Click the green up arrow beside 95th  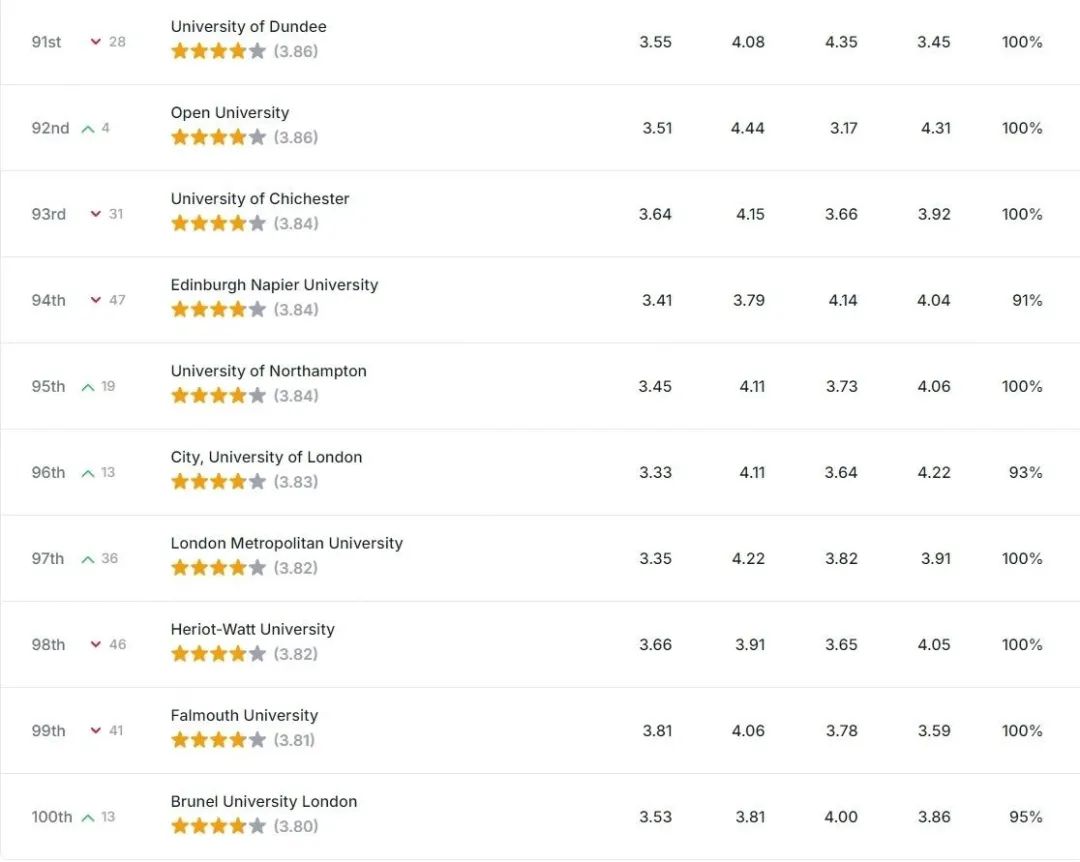tap(87, 387)
